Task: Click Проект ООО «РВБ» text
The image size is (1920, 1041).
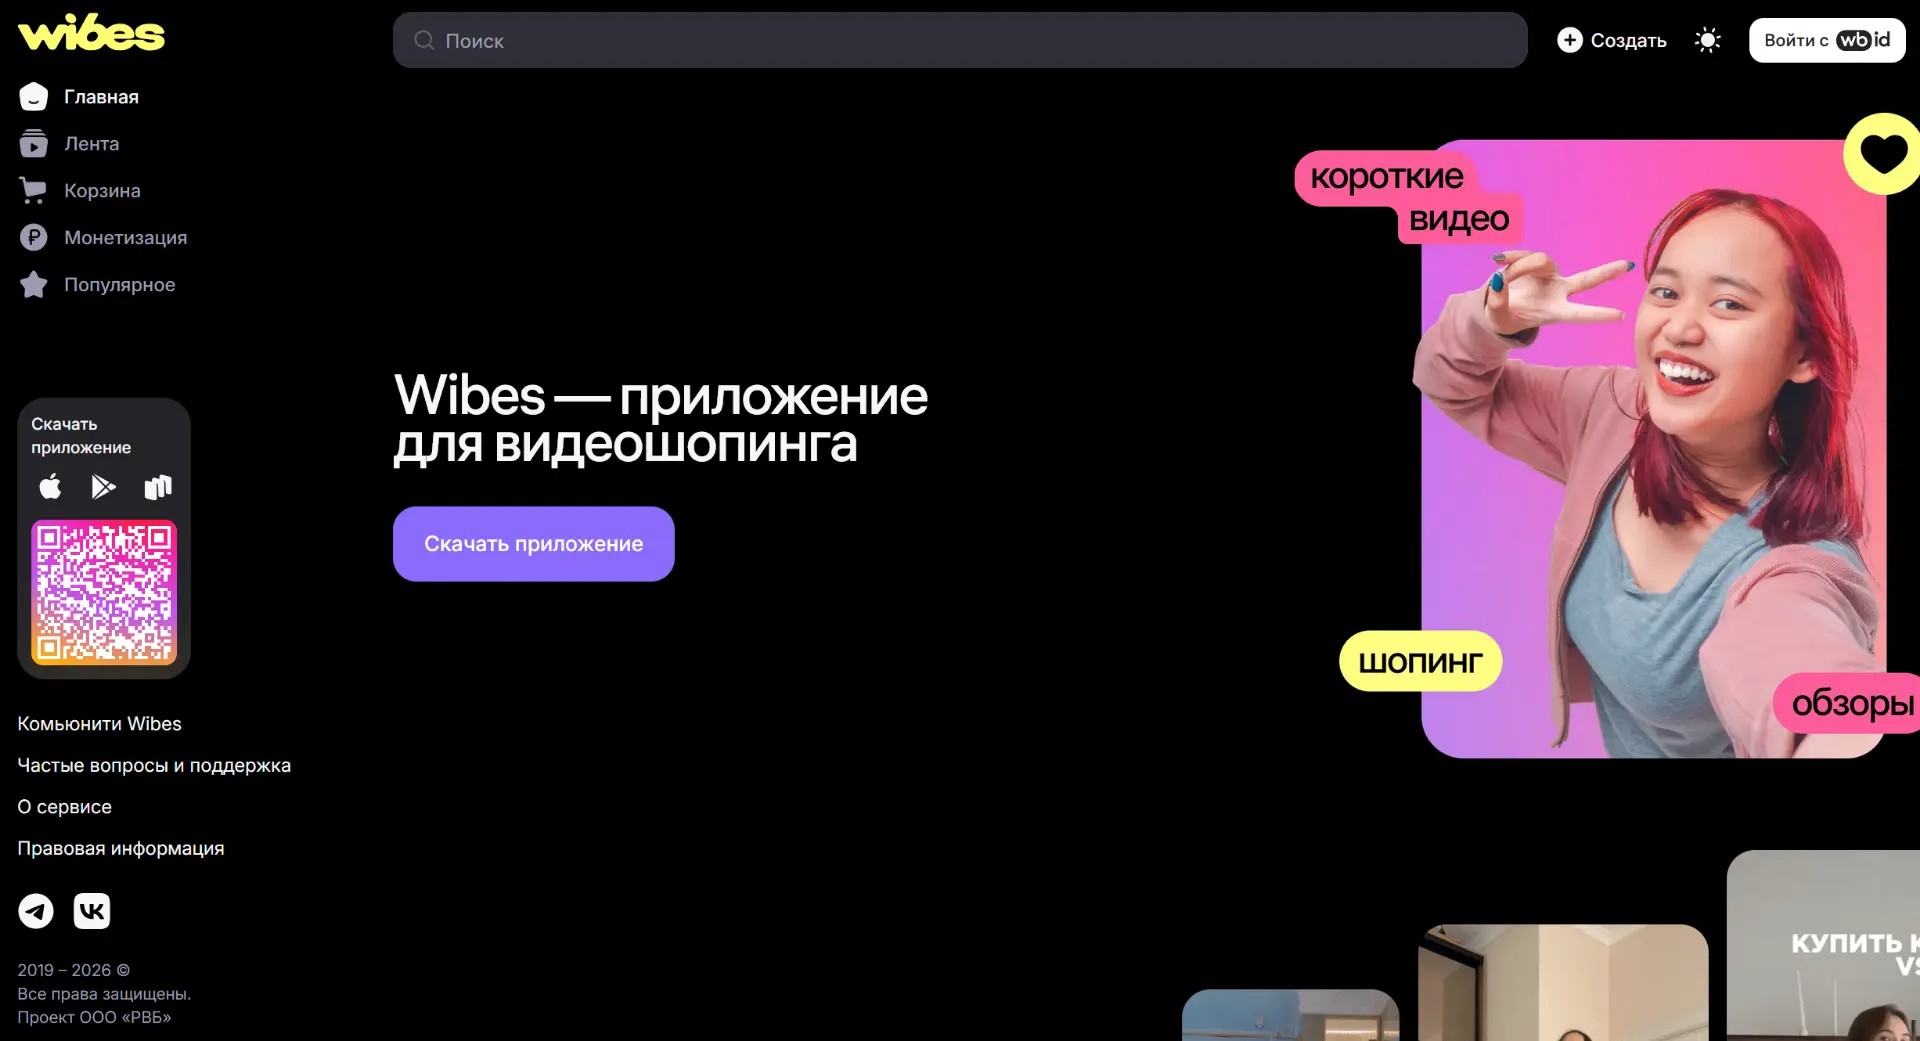Action: click(94, 1017)
